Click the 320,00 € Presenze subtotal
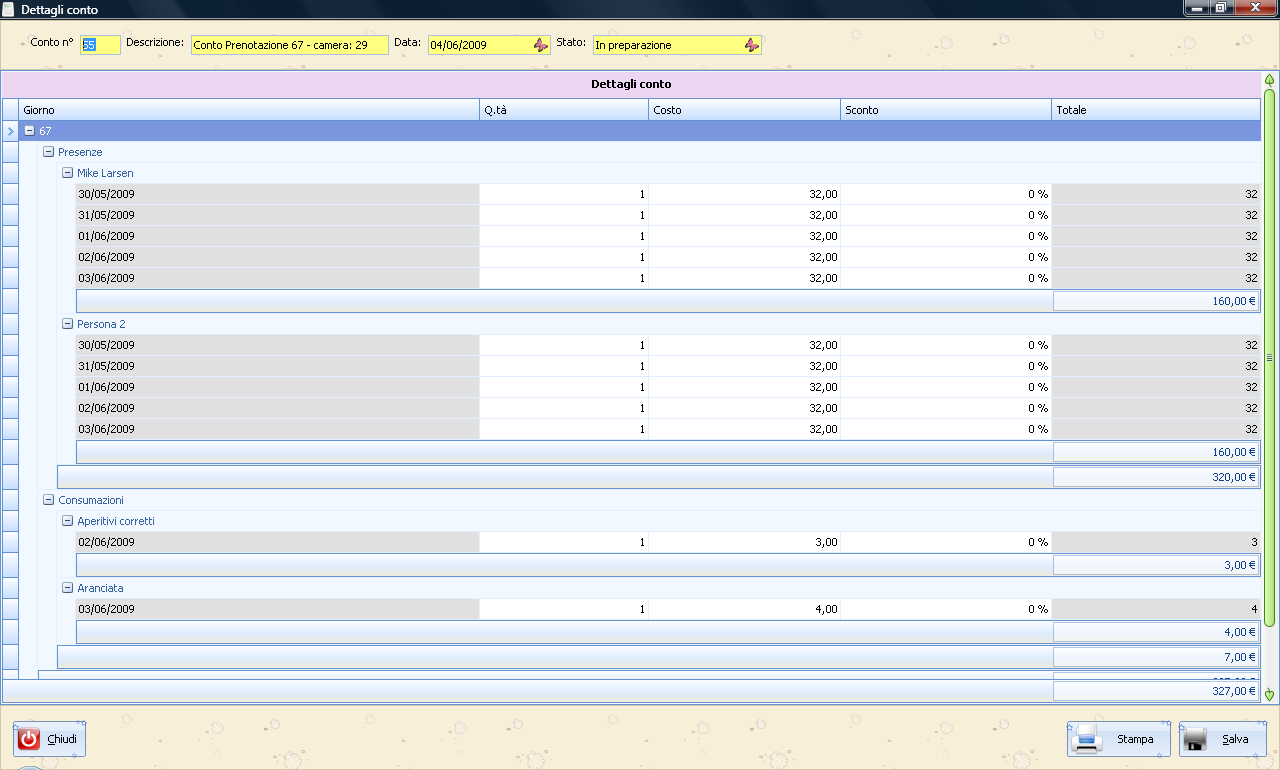 coord(1156,477)
